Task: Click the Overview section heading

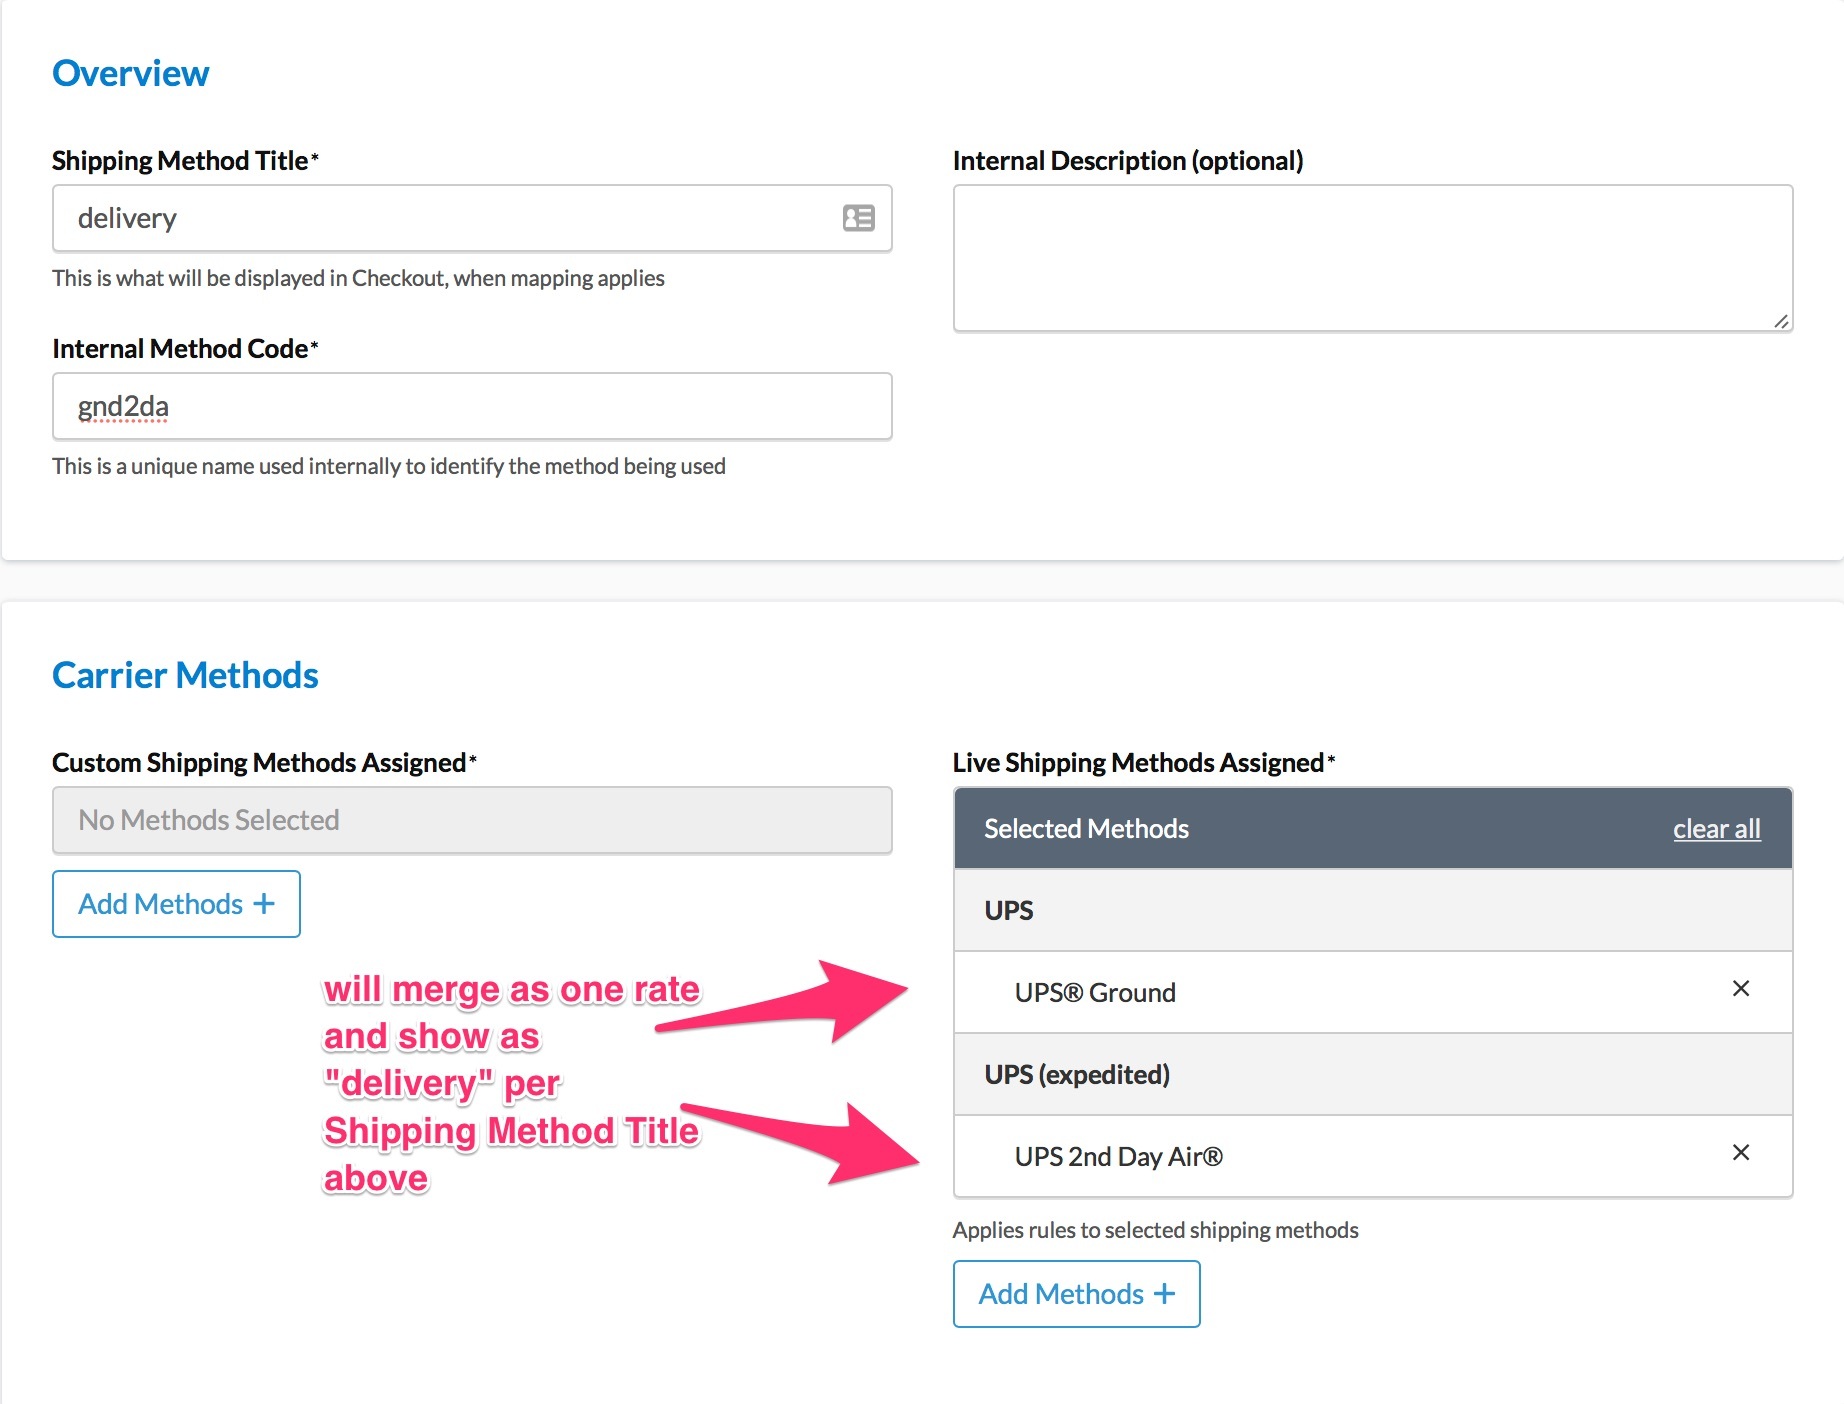Action: [131, 73]
